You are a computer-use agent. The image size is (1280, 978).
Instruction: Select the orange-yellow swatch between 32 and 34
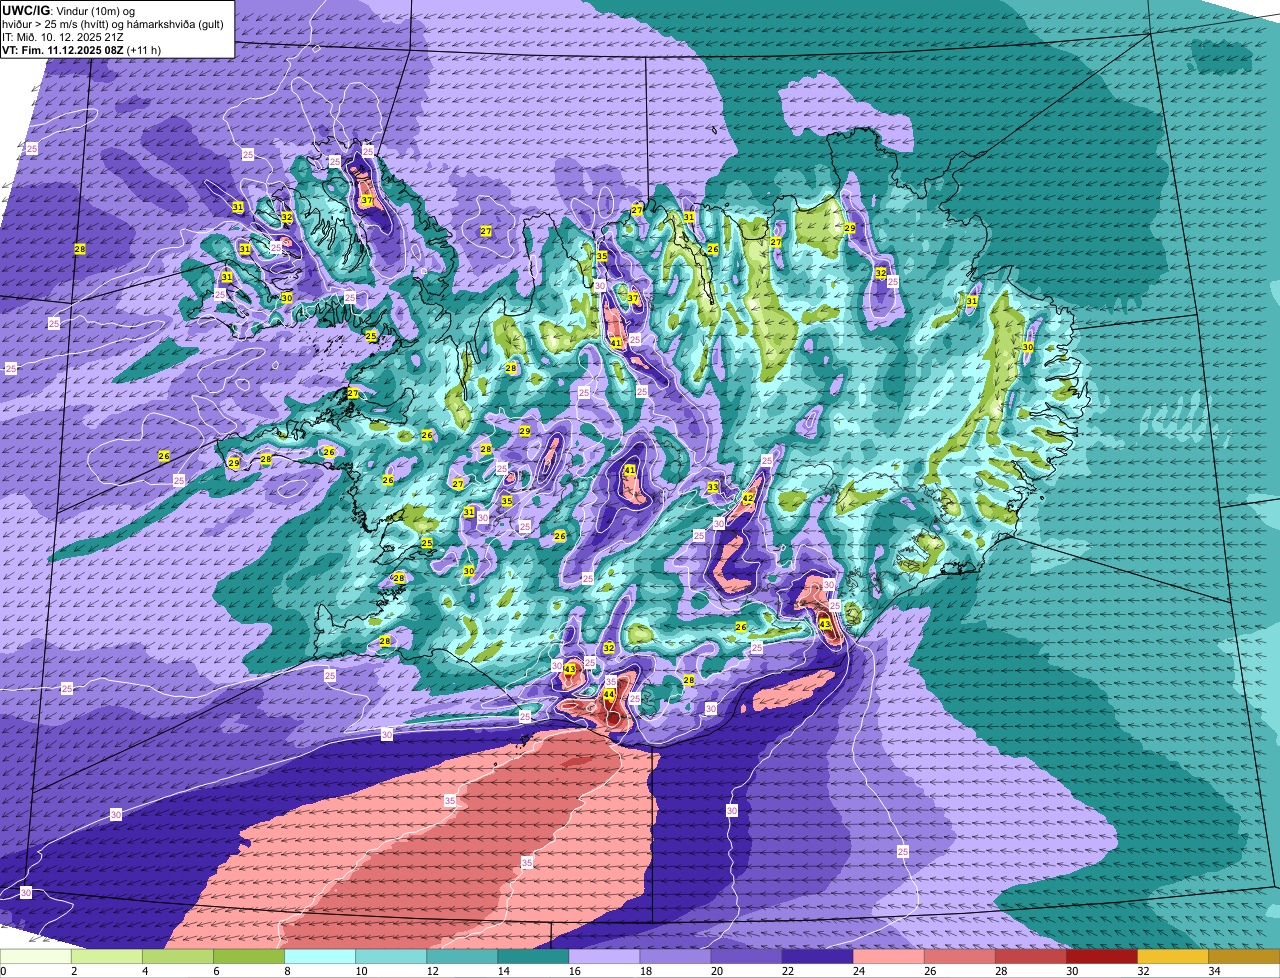tap(1172, 956)
